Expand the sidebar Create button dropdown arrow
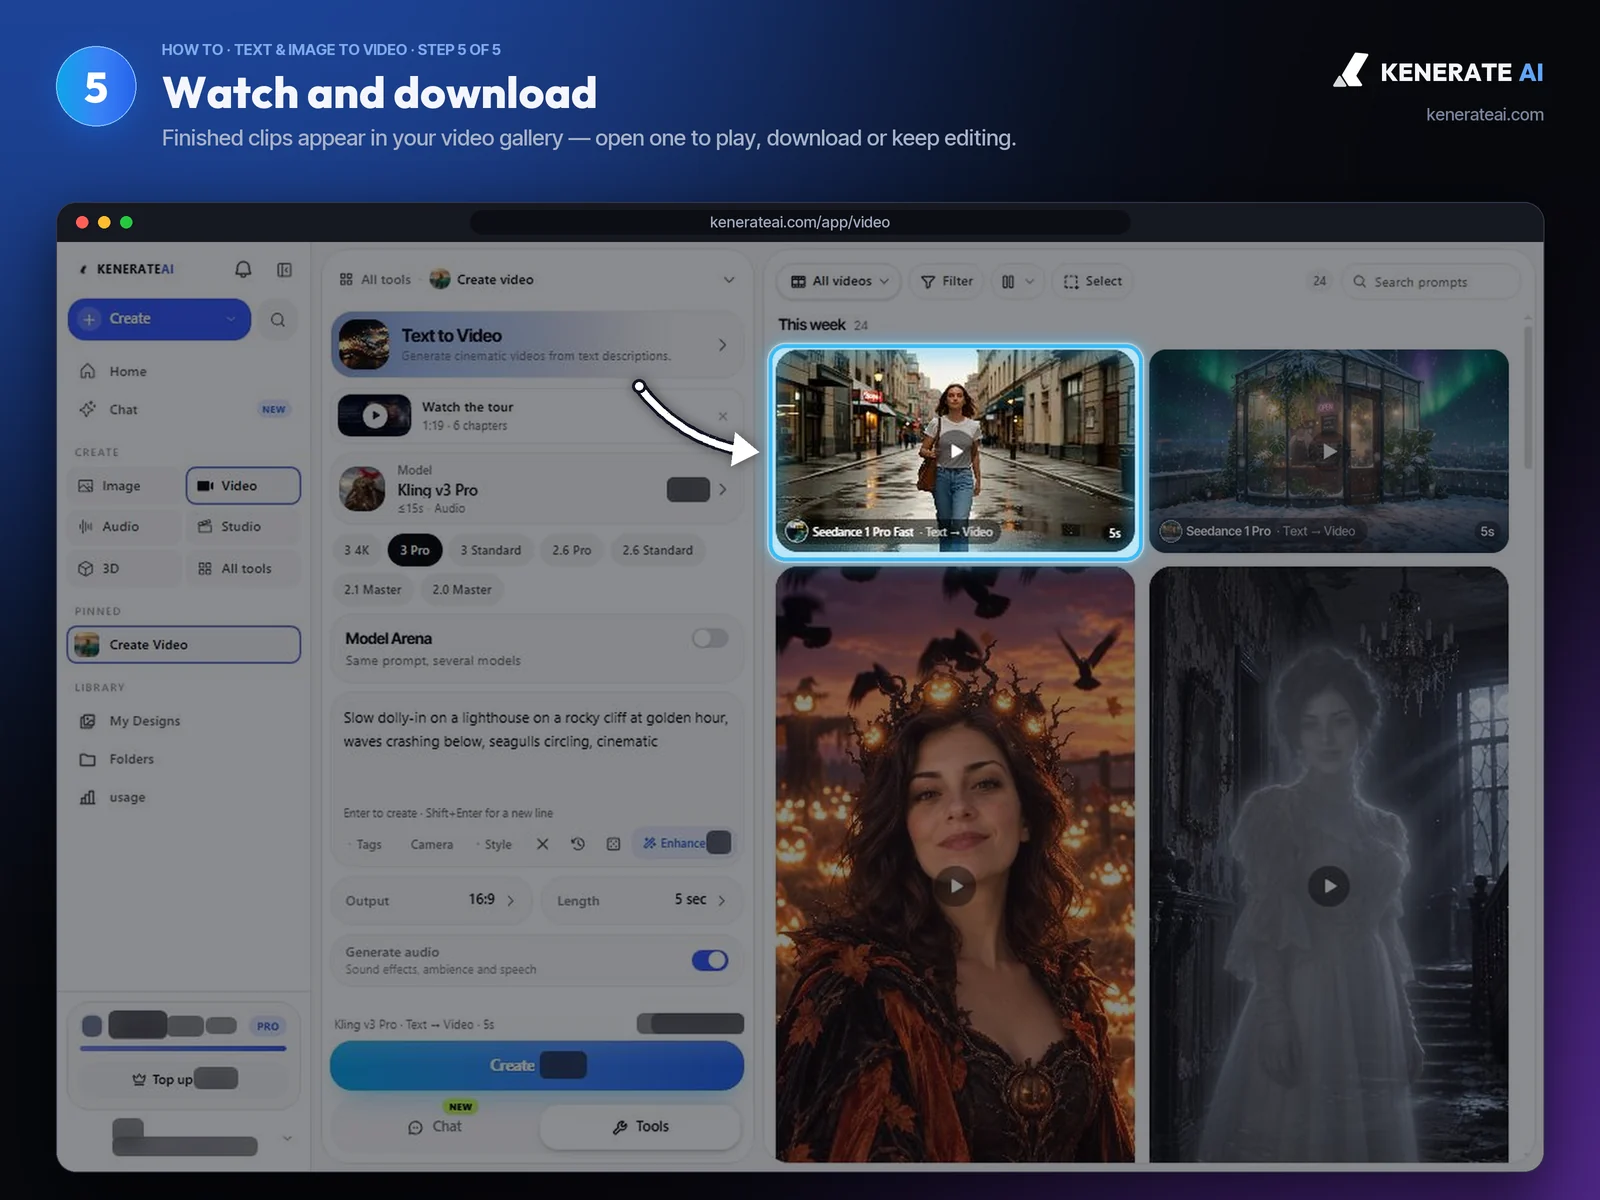Screen dimensions: 1600x1200 click(x=231, y=319)
